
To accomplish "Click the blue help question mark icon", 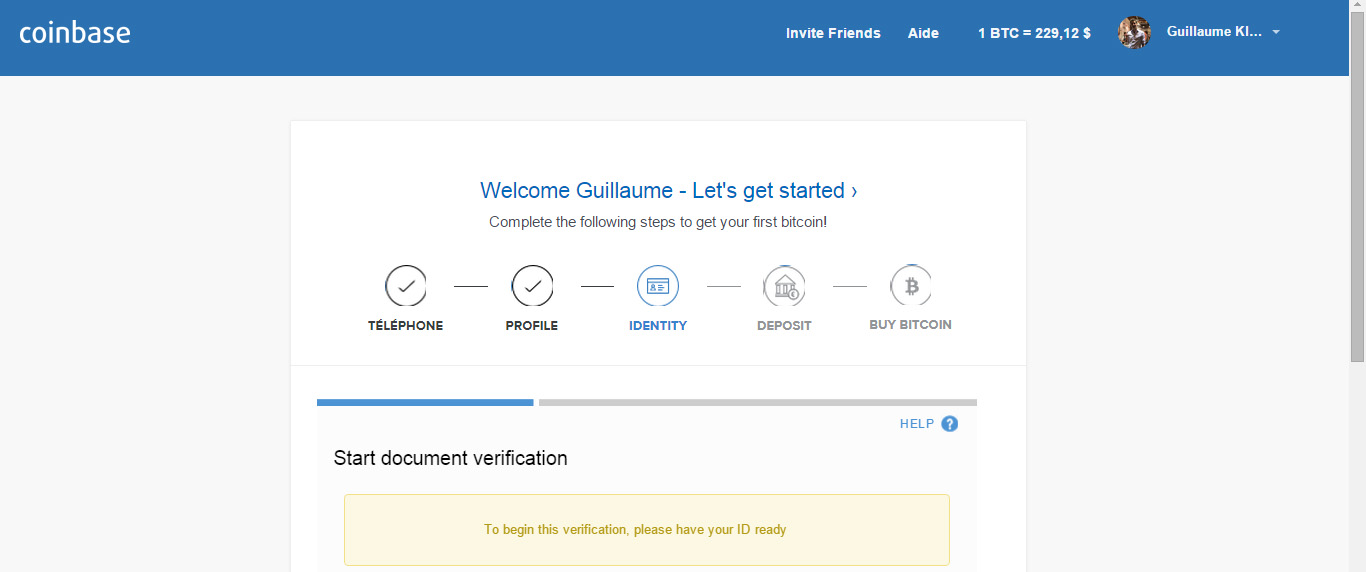I will tap(950, 424).
